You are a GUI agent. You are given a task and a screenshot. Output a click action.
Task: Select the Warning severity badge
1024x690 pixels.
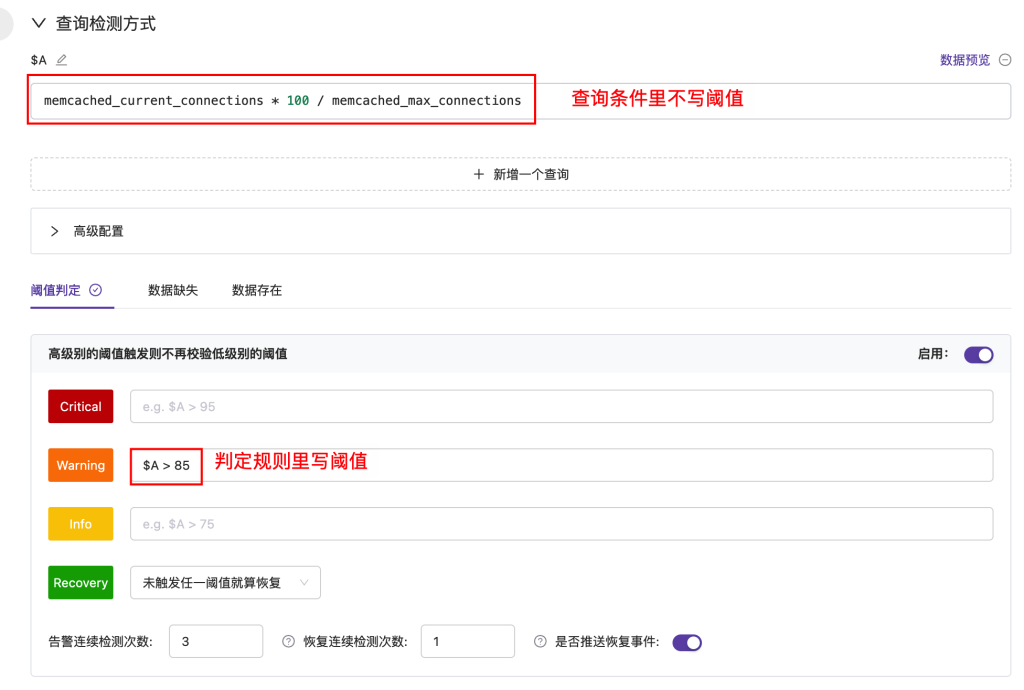coord(80,464)
